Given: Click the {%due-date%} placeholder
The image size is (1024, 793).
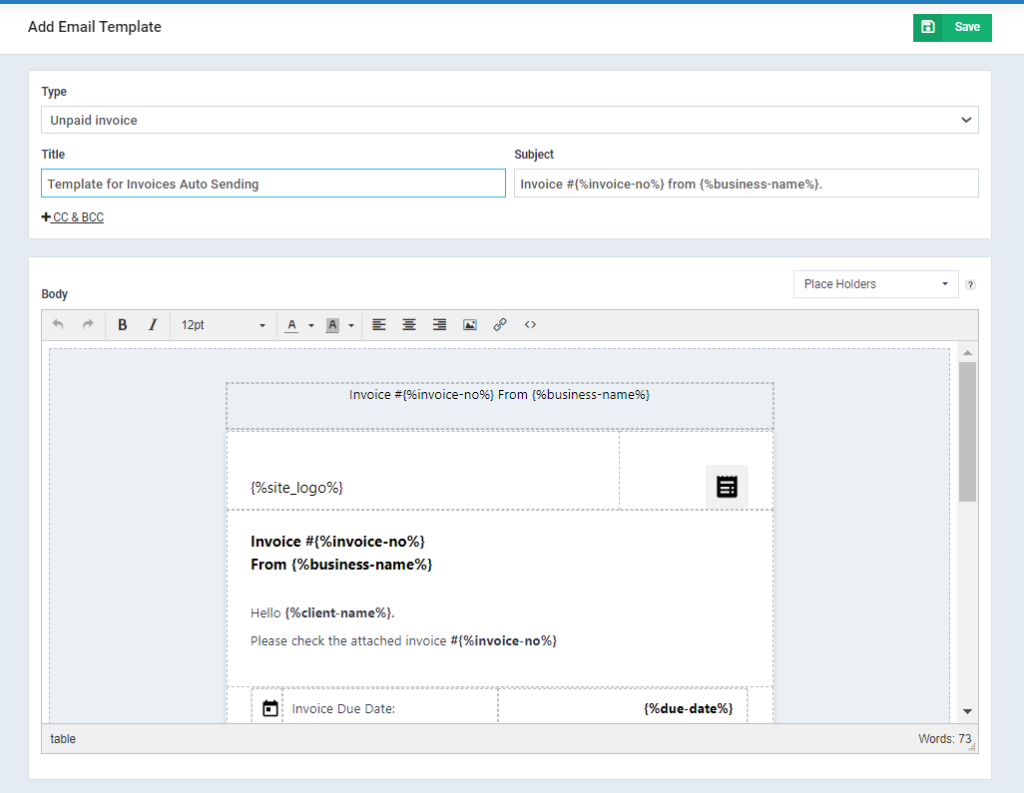Looking at the screenshot, I should point(688,709).
